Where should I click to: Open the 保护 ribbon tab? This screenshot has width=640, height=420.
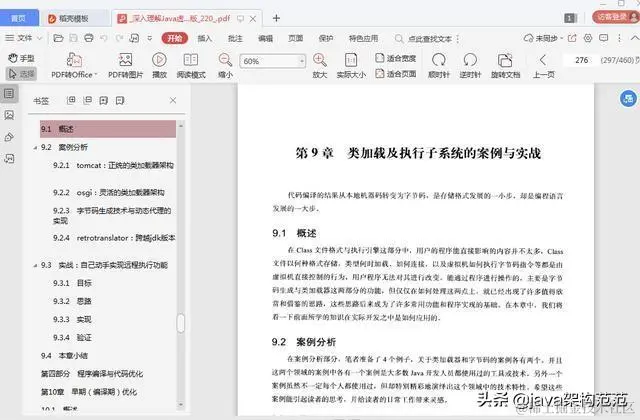point(326,38)
